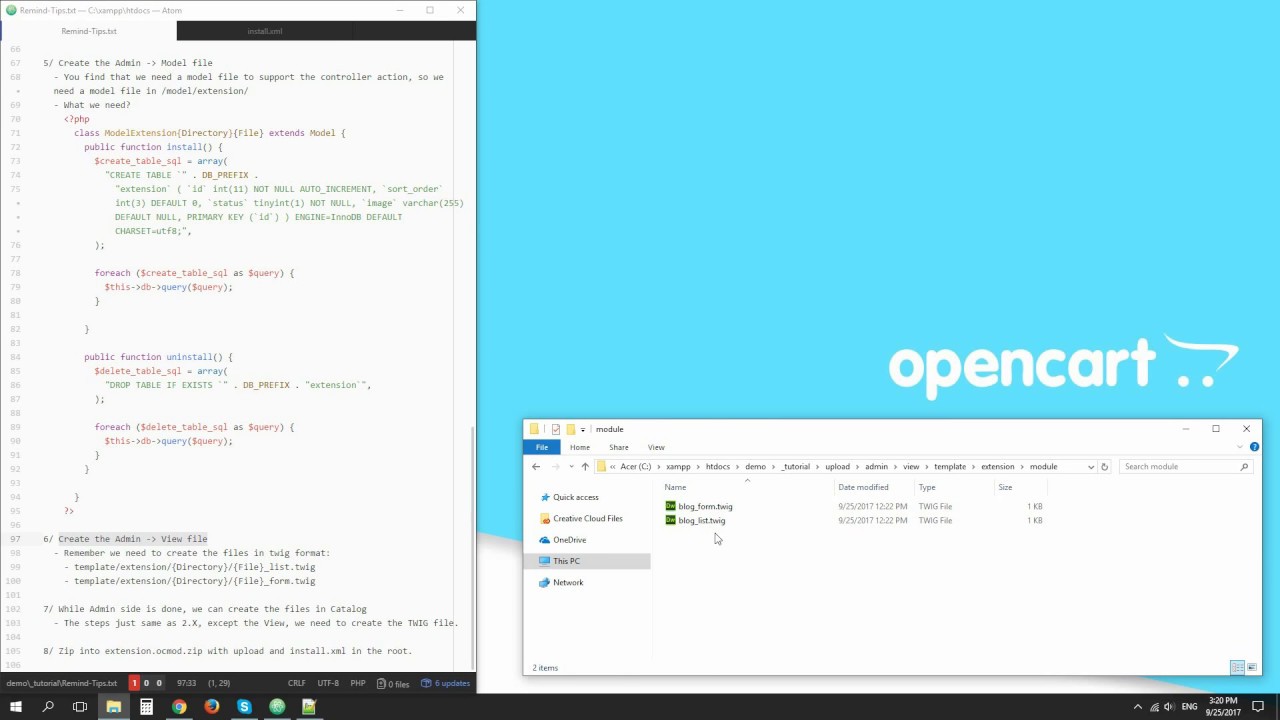
Task: Open the Windows Start menu
Action: (16, 707)
